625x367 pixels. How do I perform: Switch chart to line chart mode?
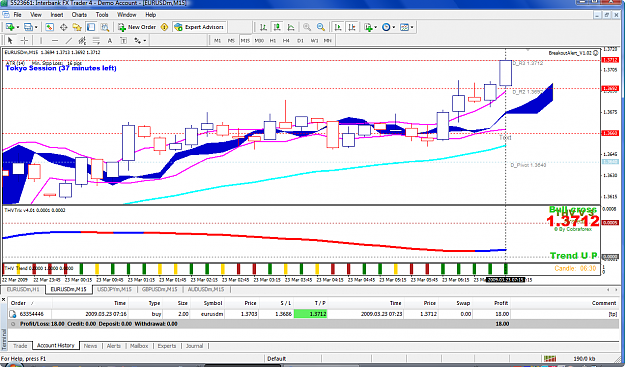point(291,27)
